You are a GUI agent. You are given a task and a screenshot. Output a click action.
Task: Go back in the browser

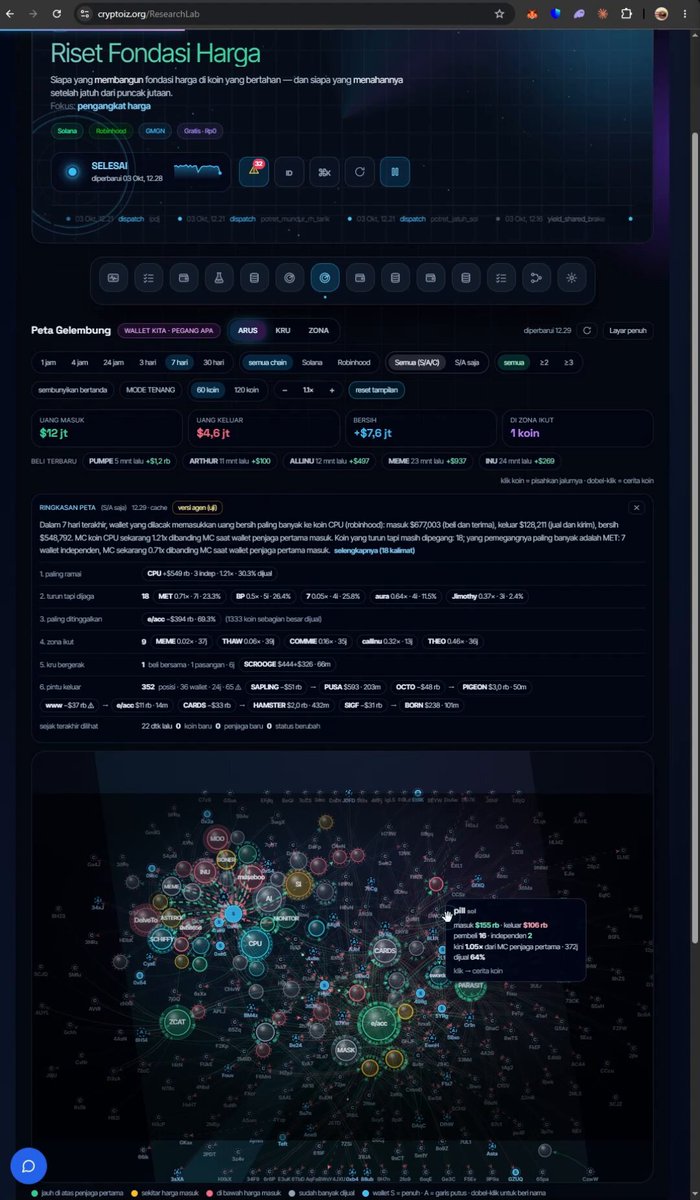(11, 14)
